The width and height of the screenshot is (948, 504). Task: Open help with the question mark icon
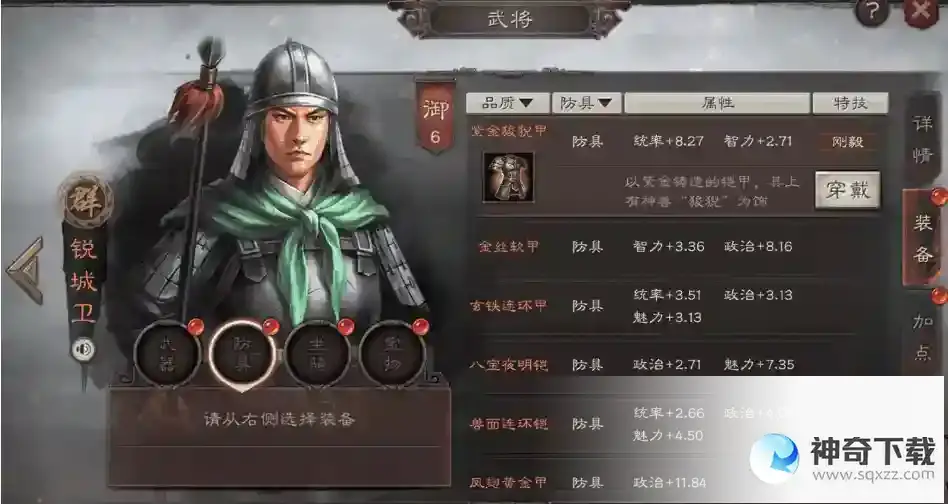(x=872, y=11)
